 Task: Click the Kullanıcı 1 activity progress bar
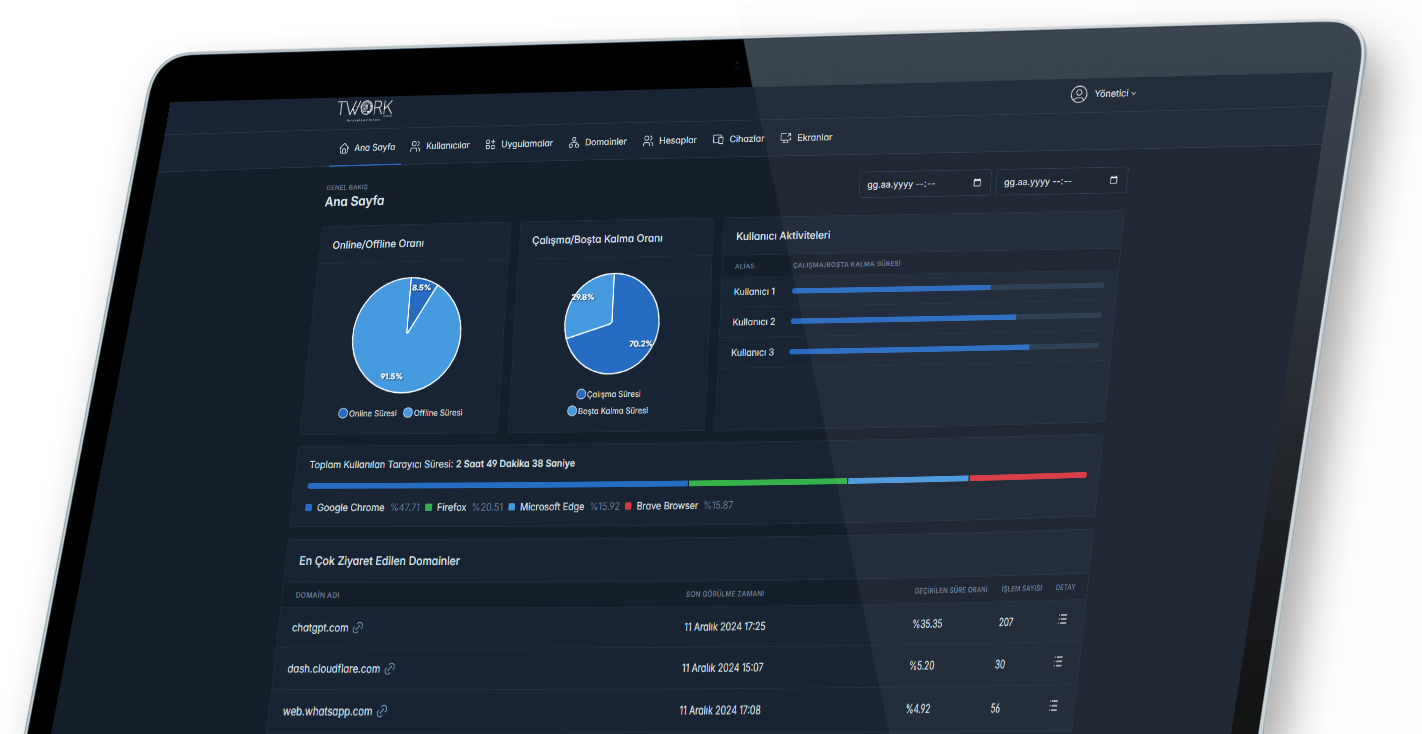click(x=947, y=288)
